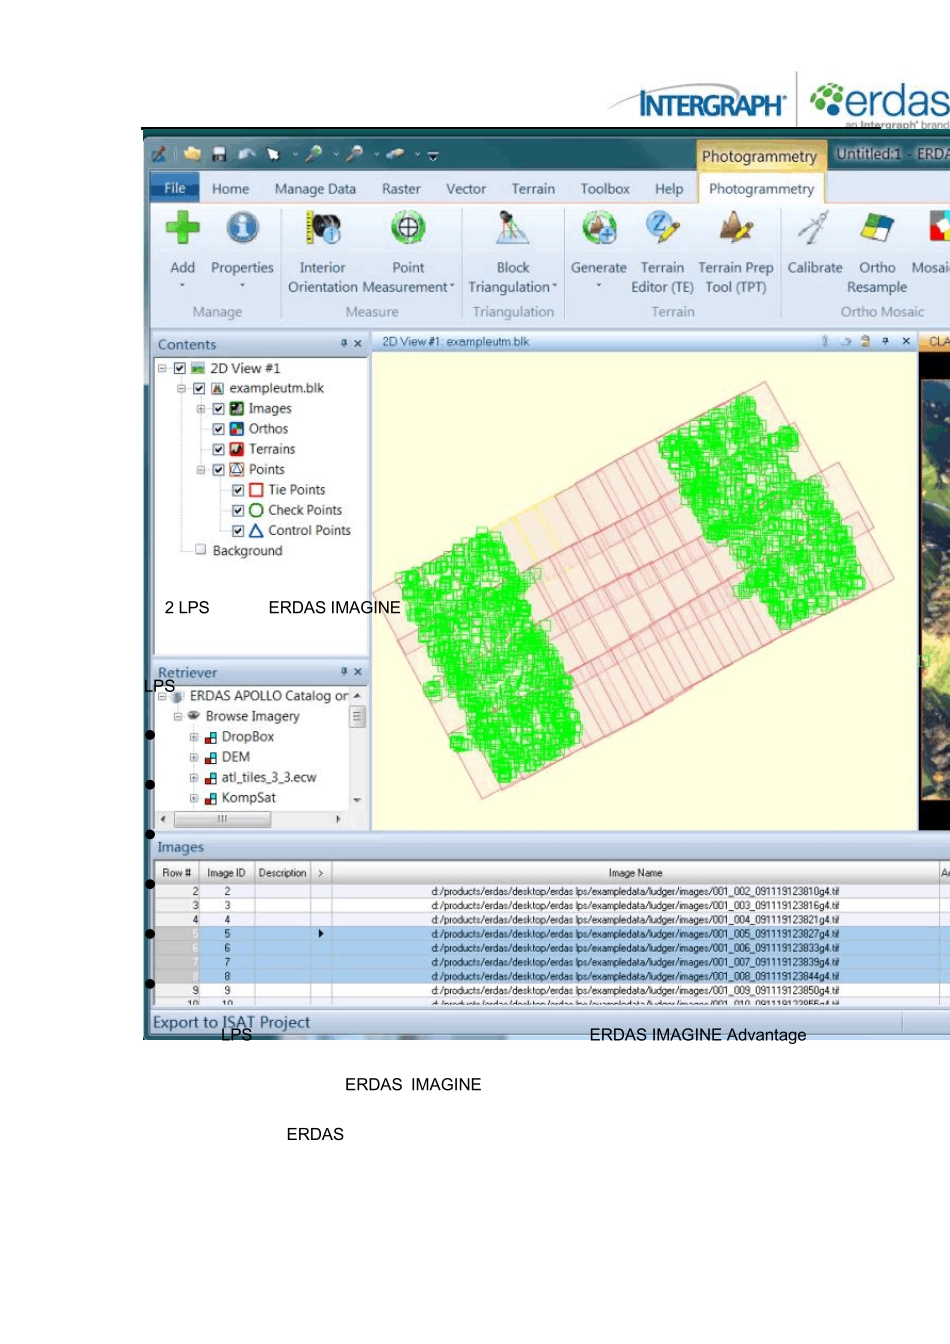Select the Terrain Prep Tool icon
The height and width of the screenshot is (1344, 950).
[736, 228]
